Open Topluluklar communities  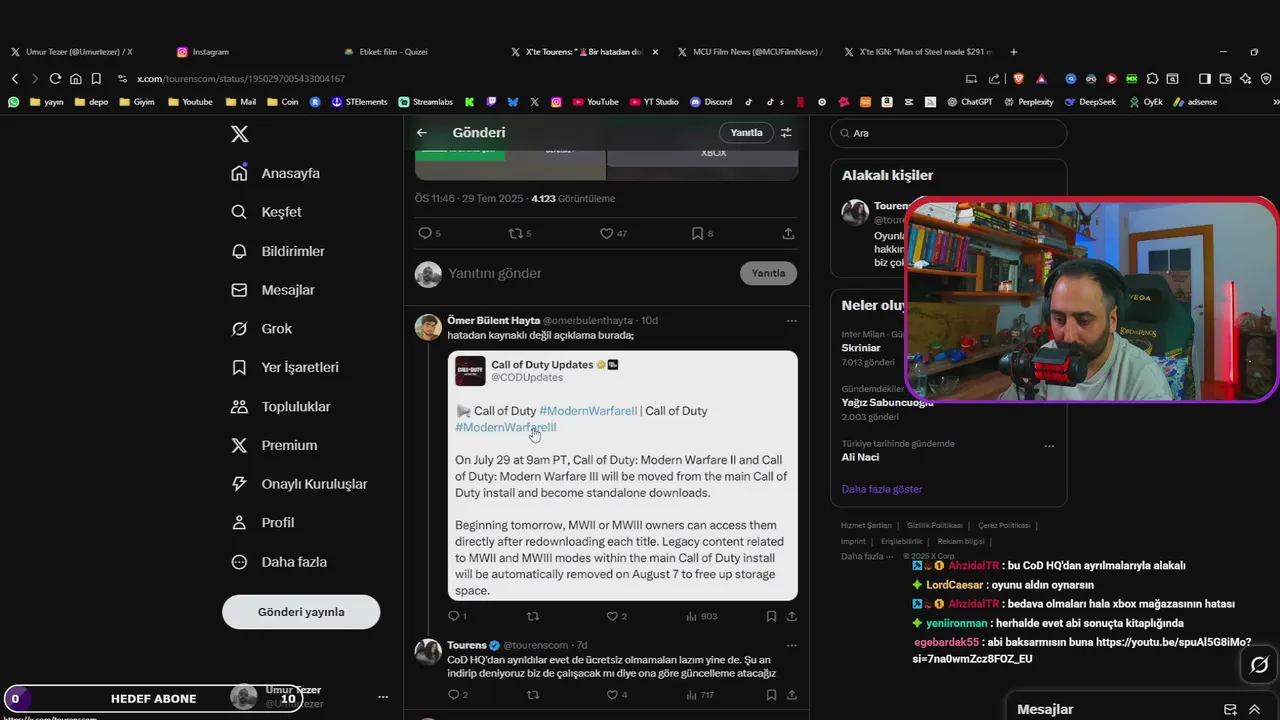[x=280, y=407]
